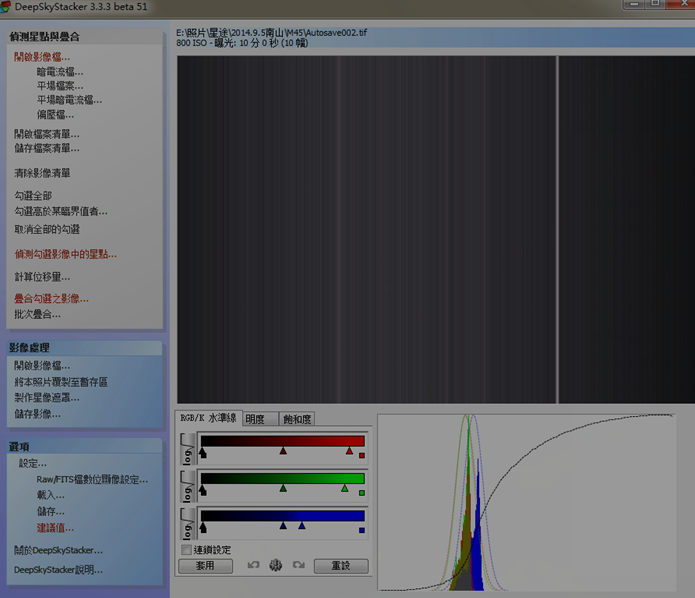Select the green black-point marker

coord(203,490)
